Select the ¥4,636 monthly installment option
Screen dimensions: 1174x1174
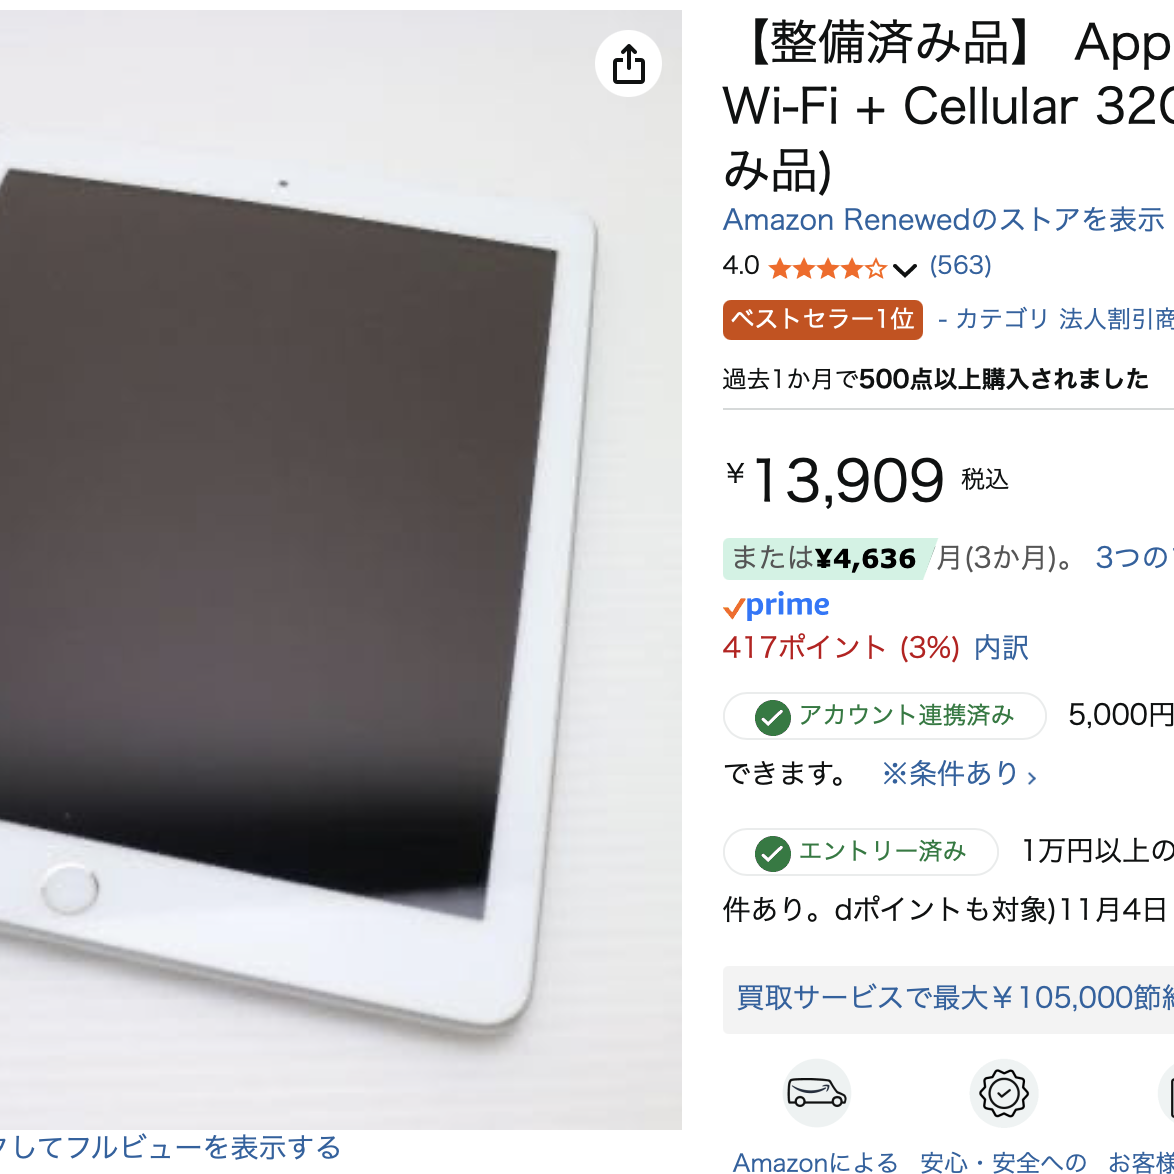[830, 559]
